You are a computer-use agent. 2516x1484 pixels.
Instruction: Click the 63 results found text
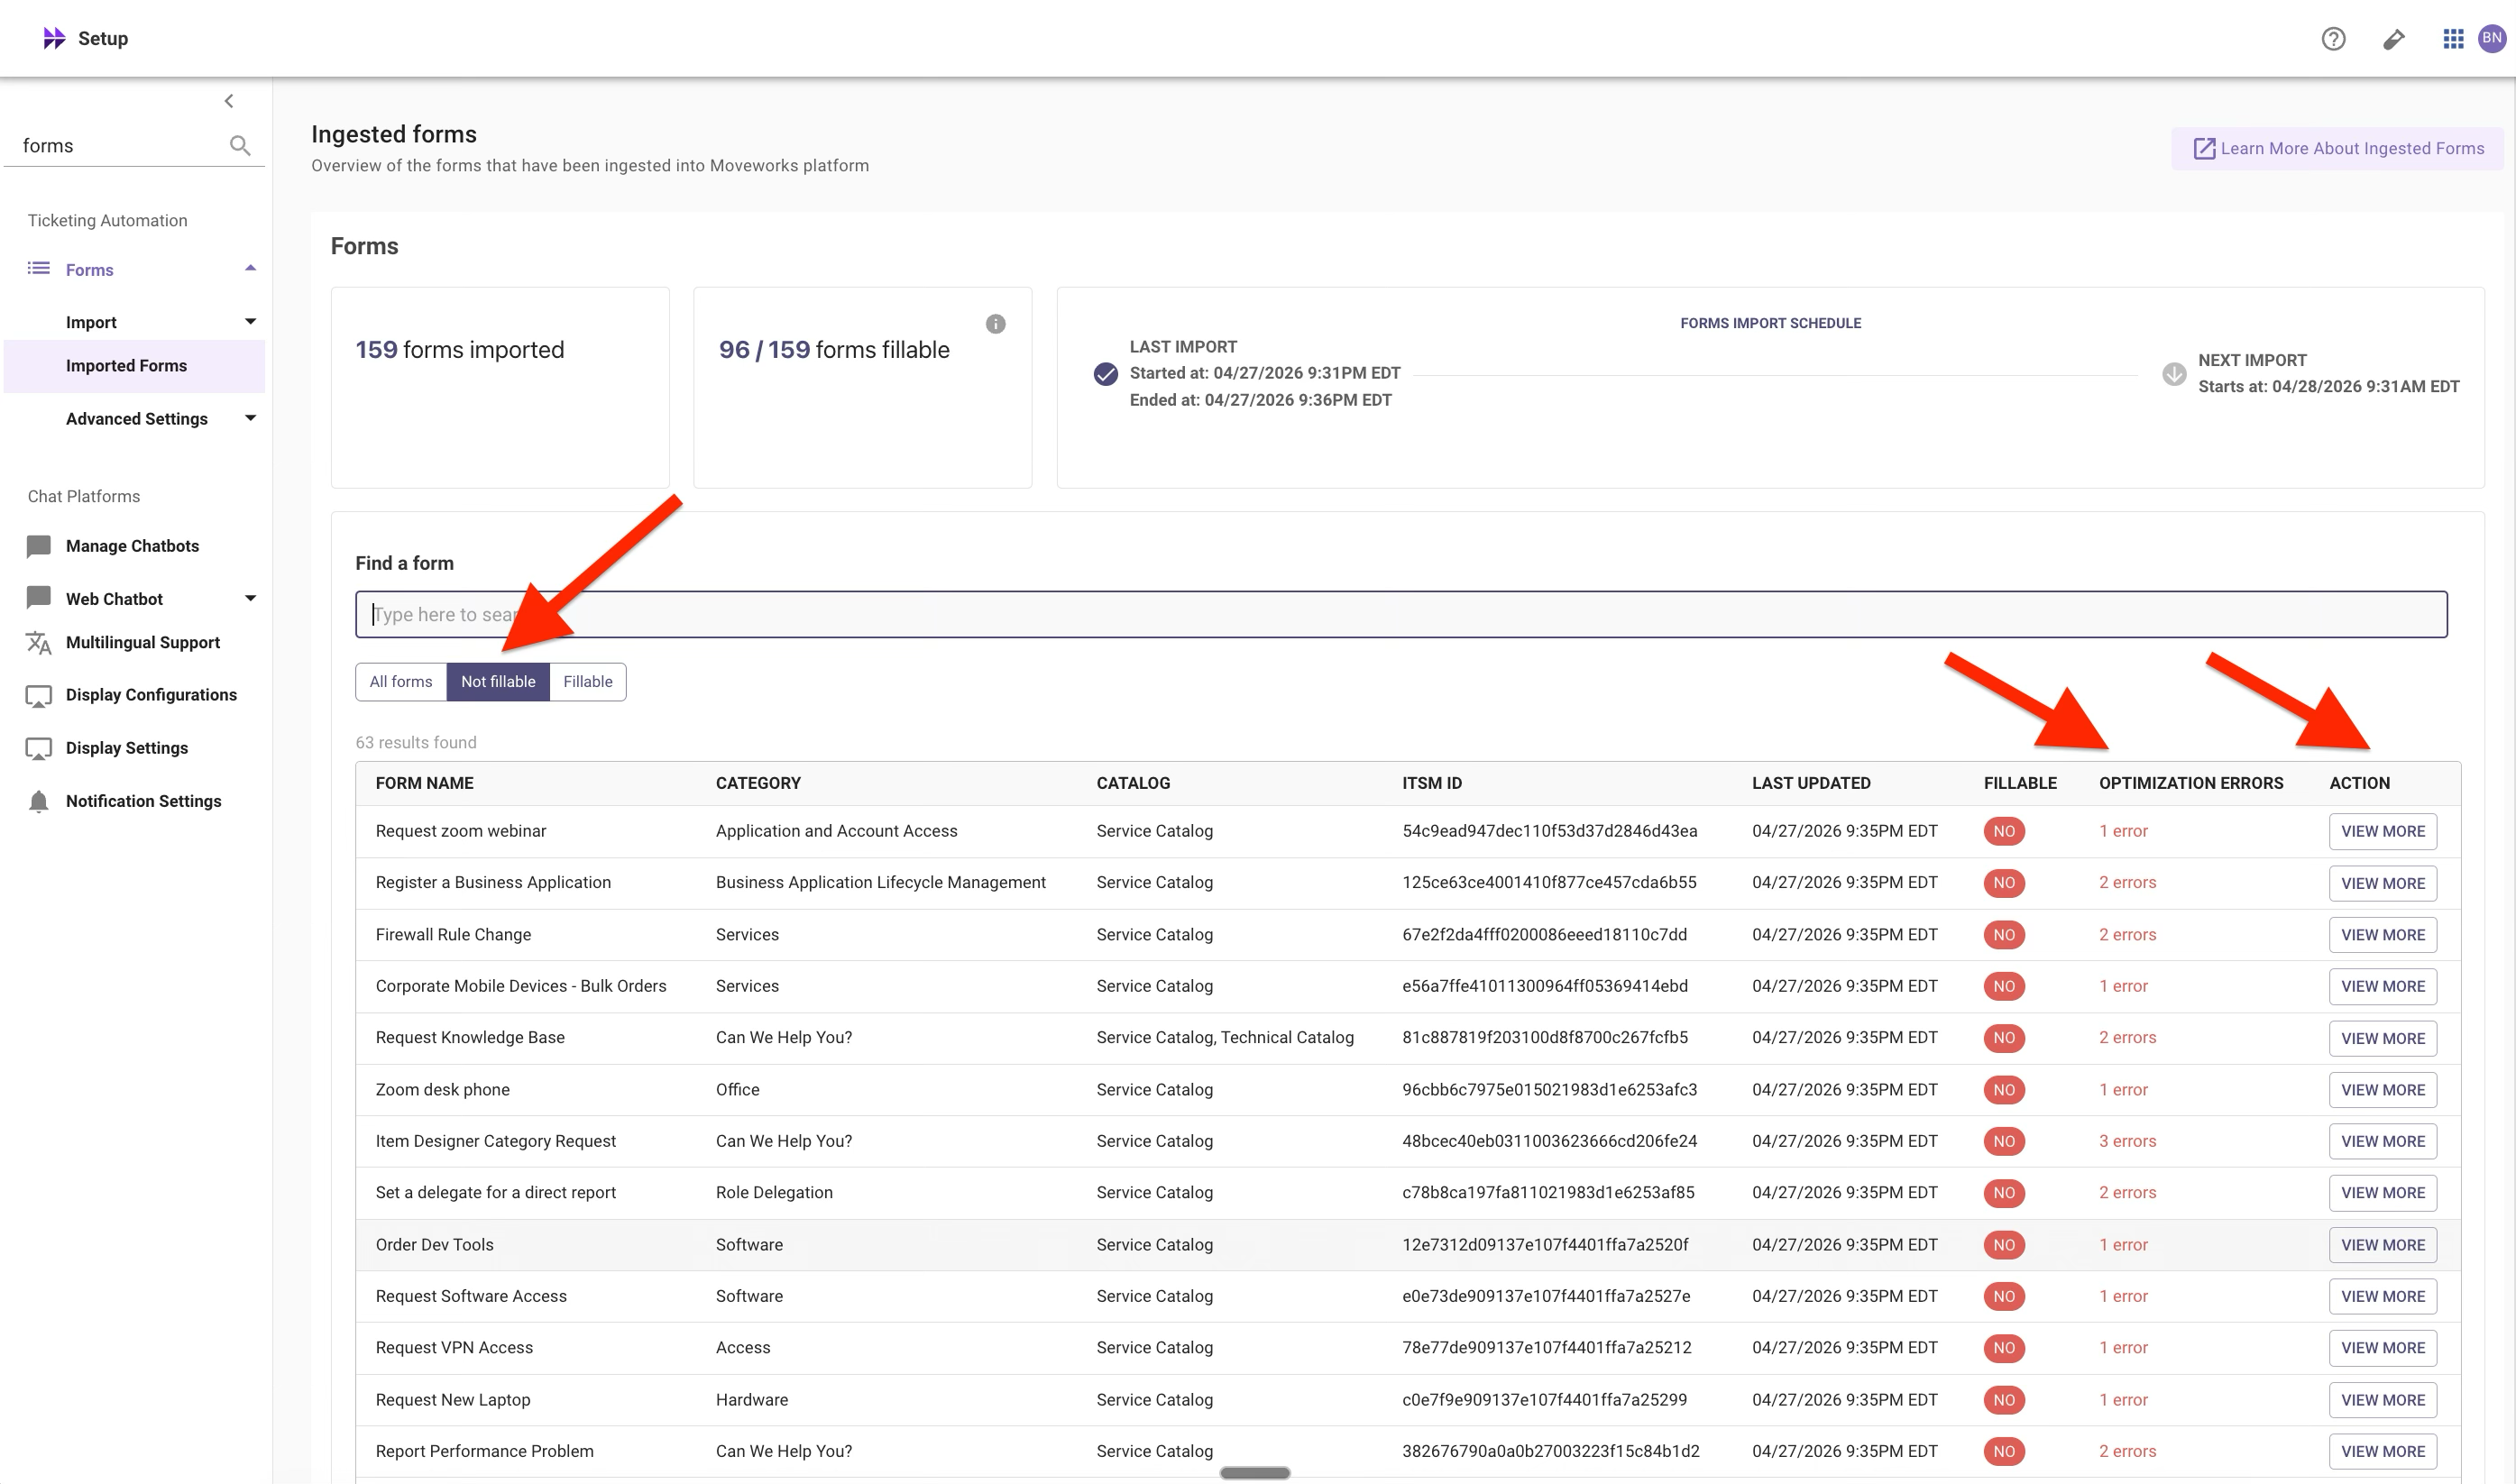pos(416,742)
